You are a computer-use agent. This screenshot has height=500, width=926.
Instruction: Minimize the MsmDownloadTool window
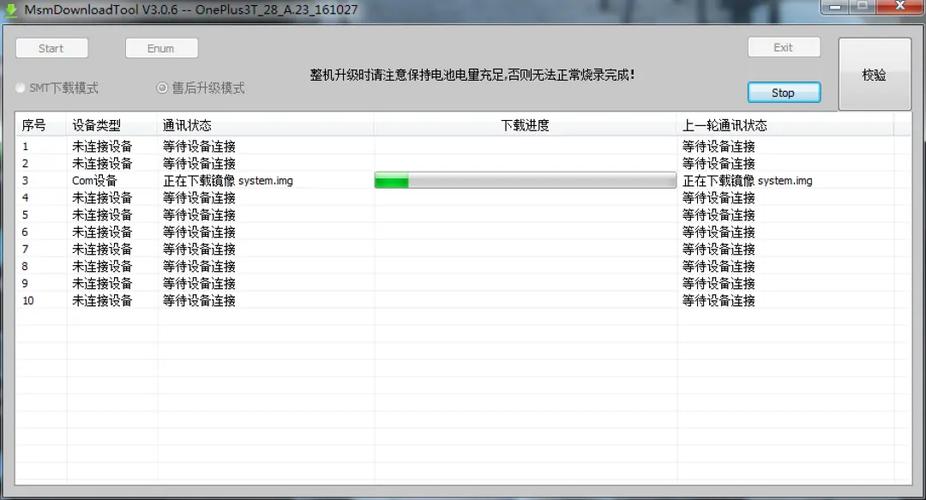point(835,7)
